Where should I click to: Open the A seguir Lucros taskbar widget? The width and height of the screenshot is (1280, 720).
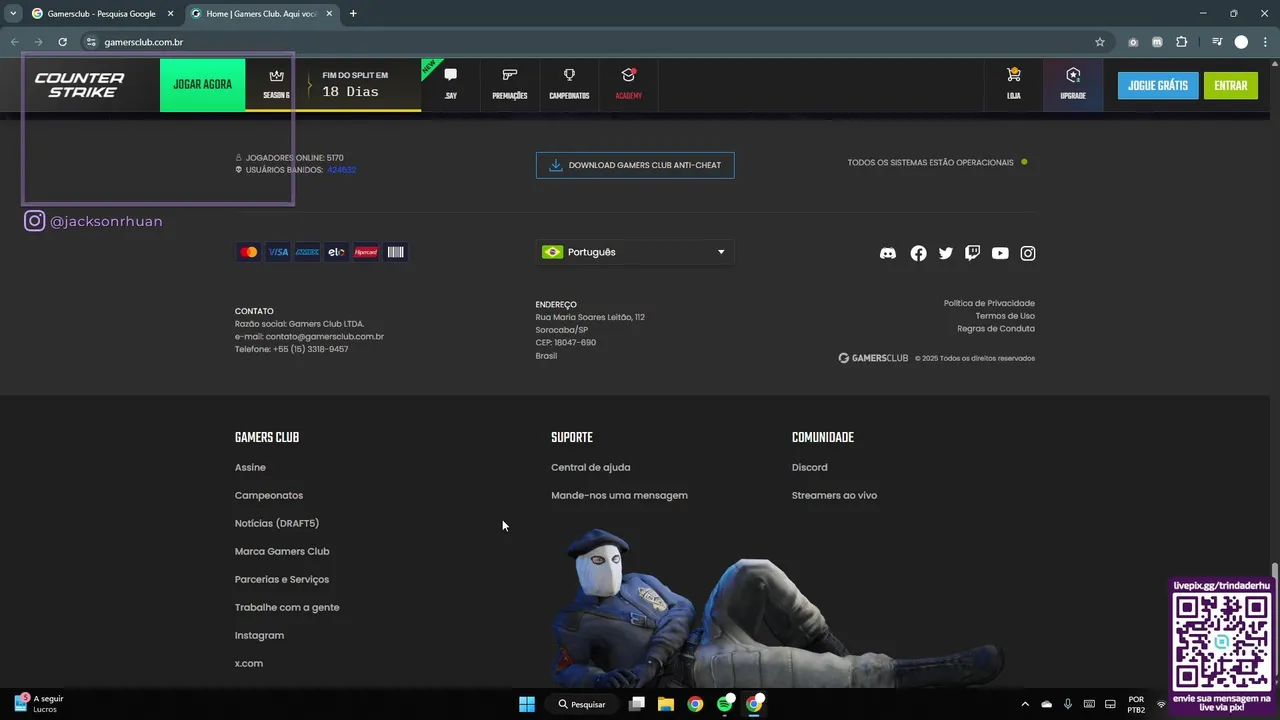[39, 704]
